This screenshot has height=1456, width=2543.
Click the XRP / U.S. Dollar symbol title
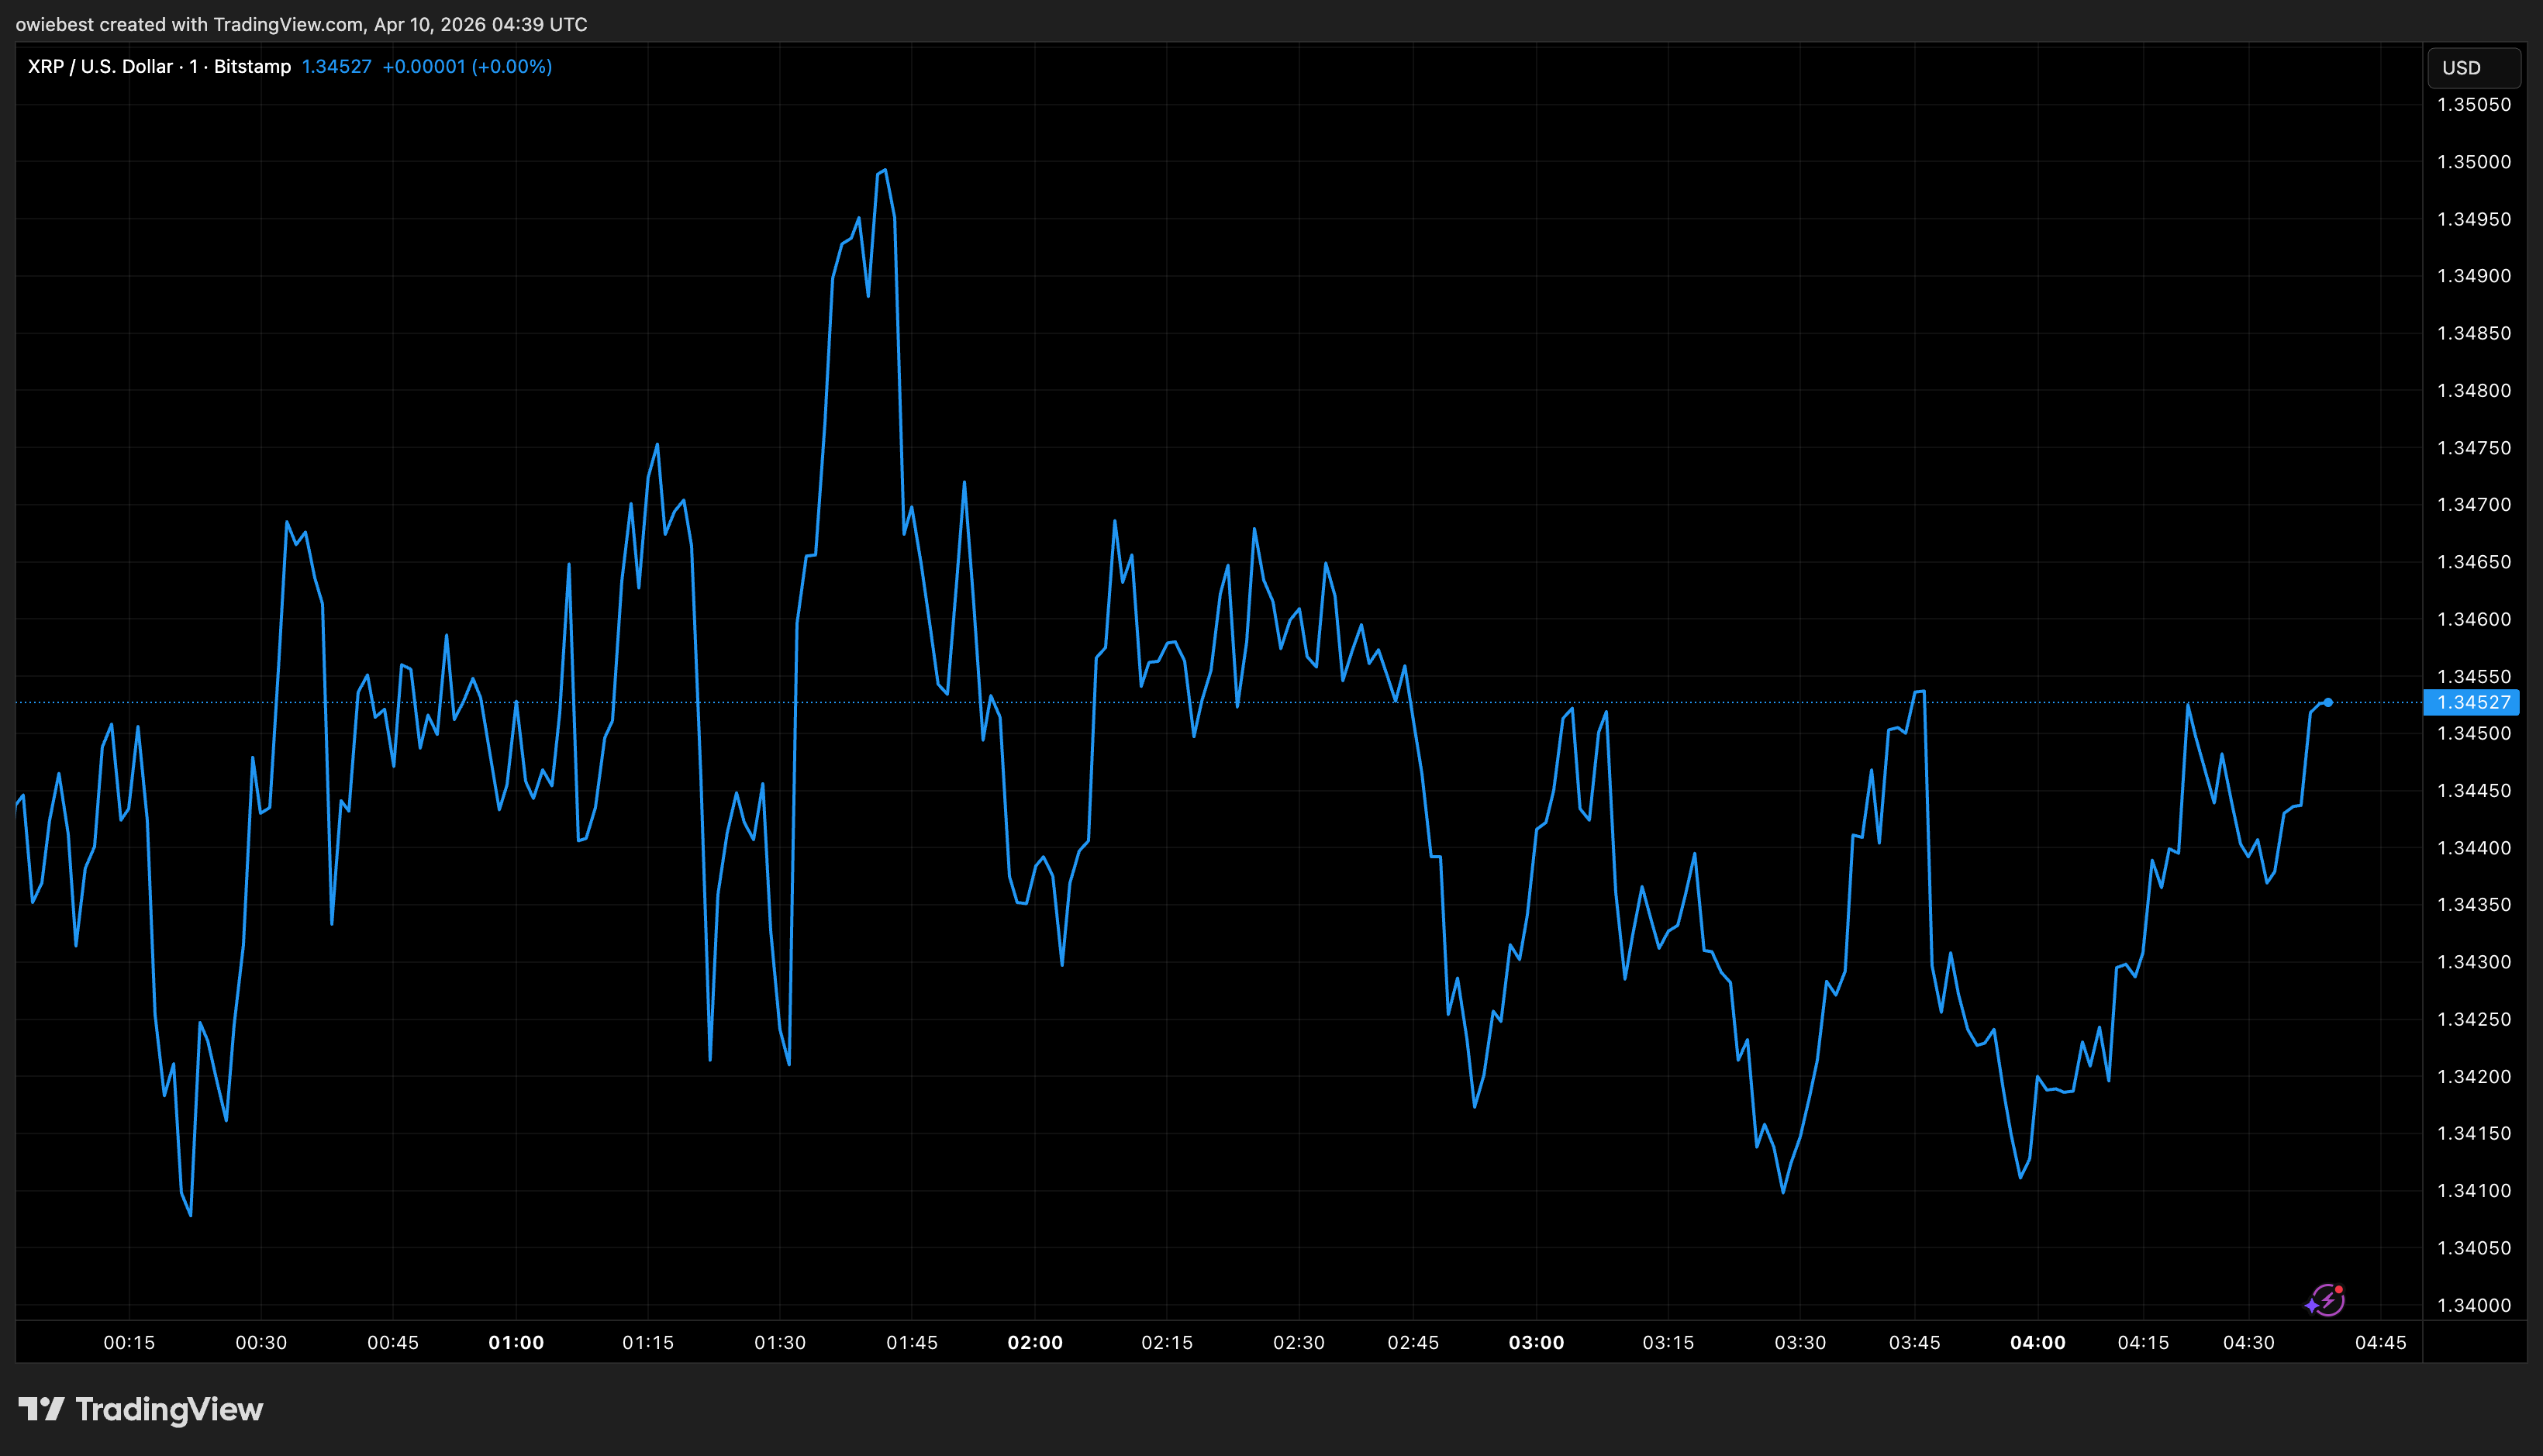(100, 66)
